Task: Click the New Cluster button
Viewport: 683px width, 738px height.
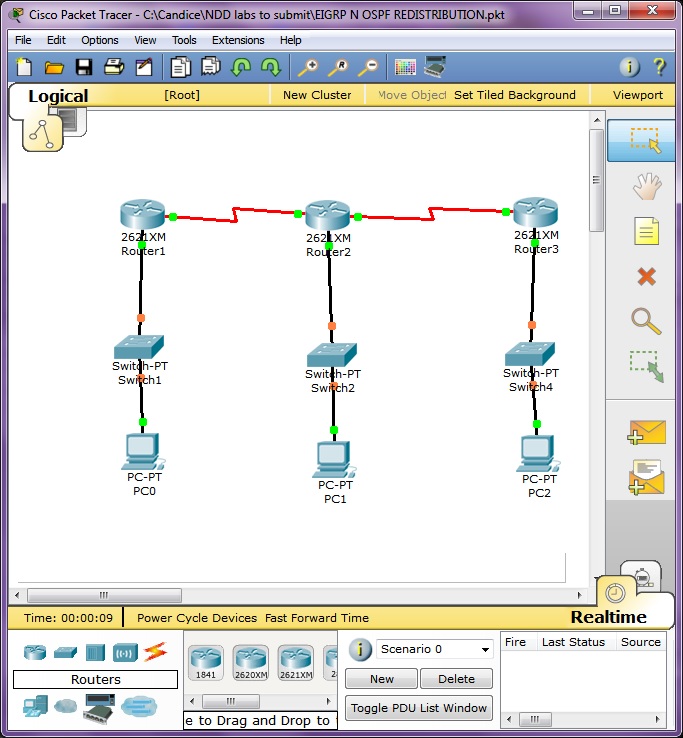Action: pyautogui.click(x=317, y=95)
